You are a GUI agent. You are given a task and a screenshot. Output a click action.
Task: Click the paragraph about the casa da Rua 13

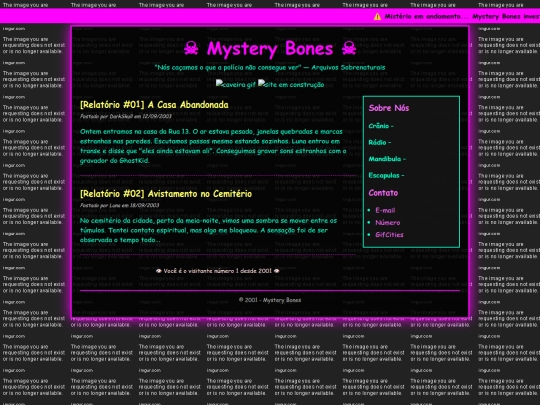[x=213, y=146]
